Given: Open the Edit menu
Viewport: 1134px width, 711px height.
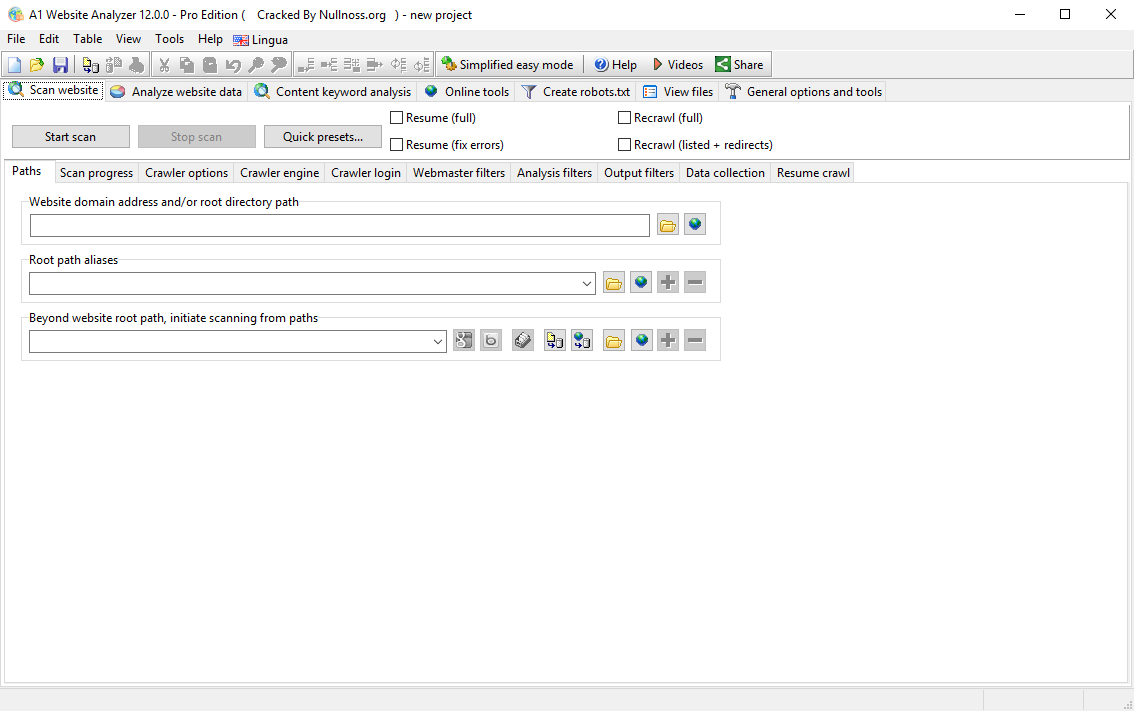Looking at the screenshot, I should 49,39.
